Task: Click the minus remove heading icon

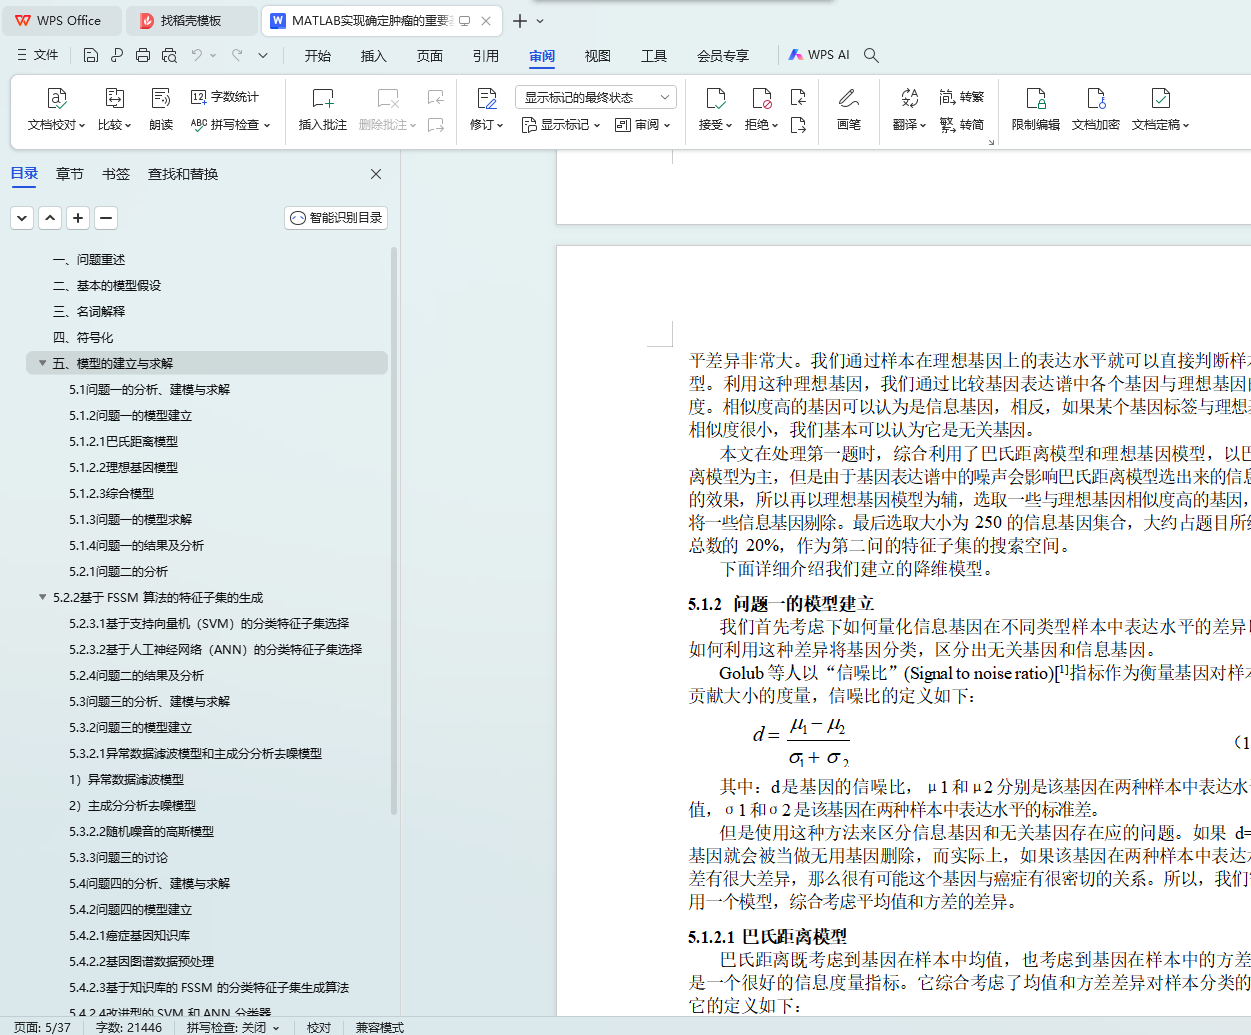Action: [106, 218]
